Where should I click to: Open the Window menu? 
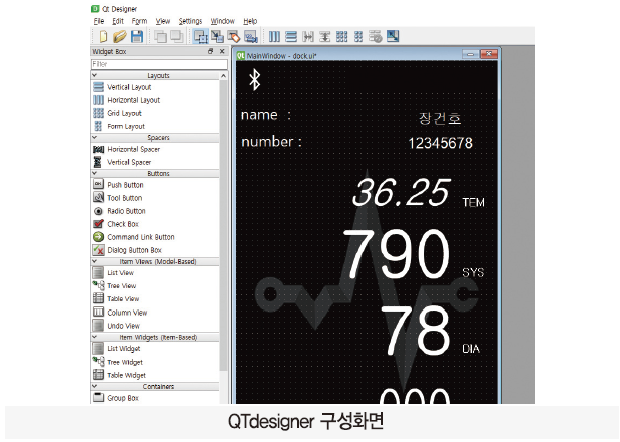222,21
